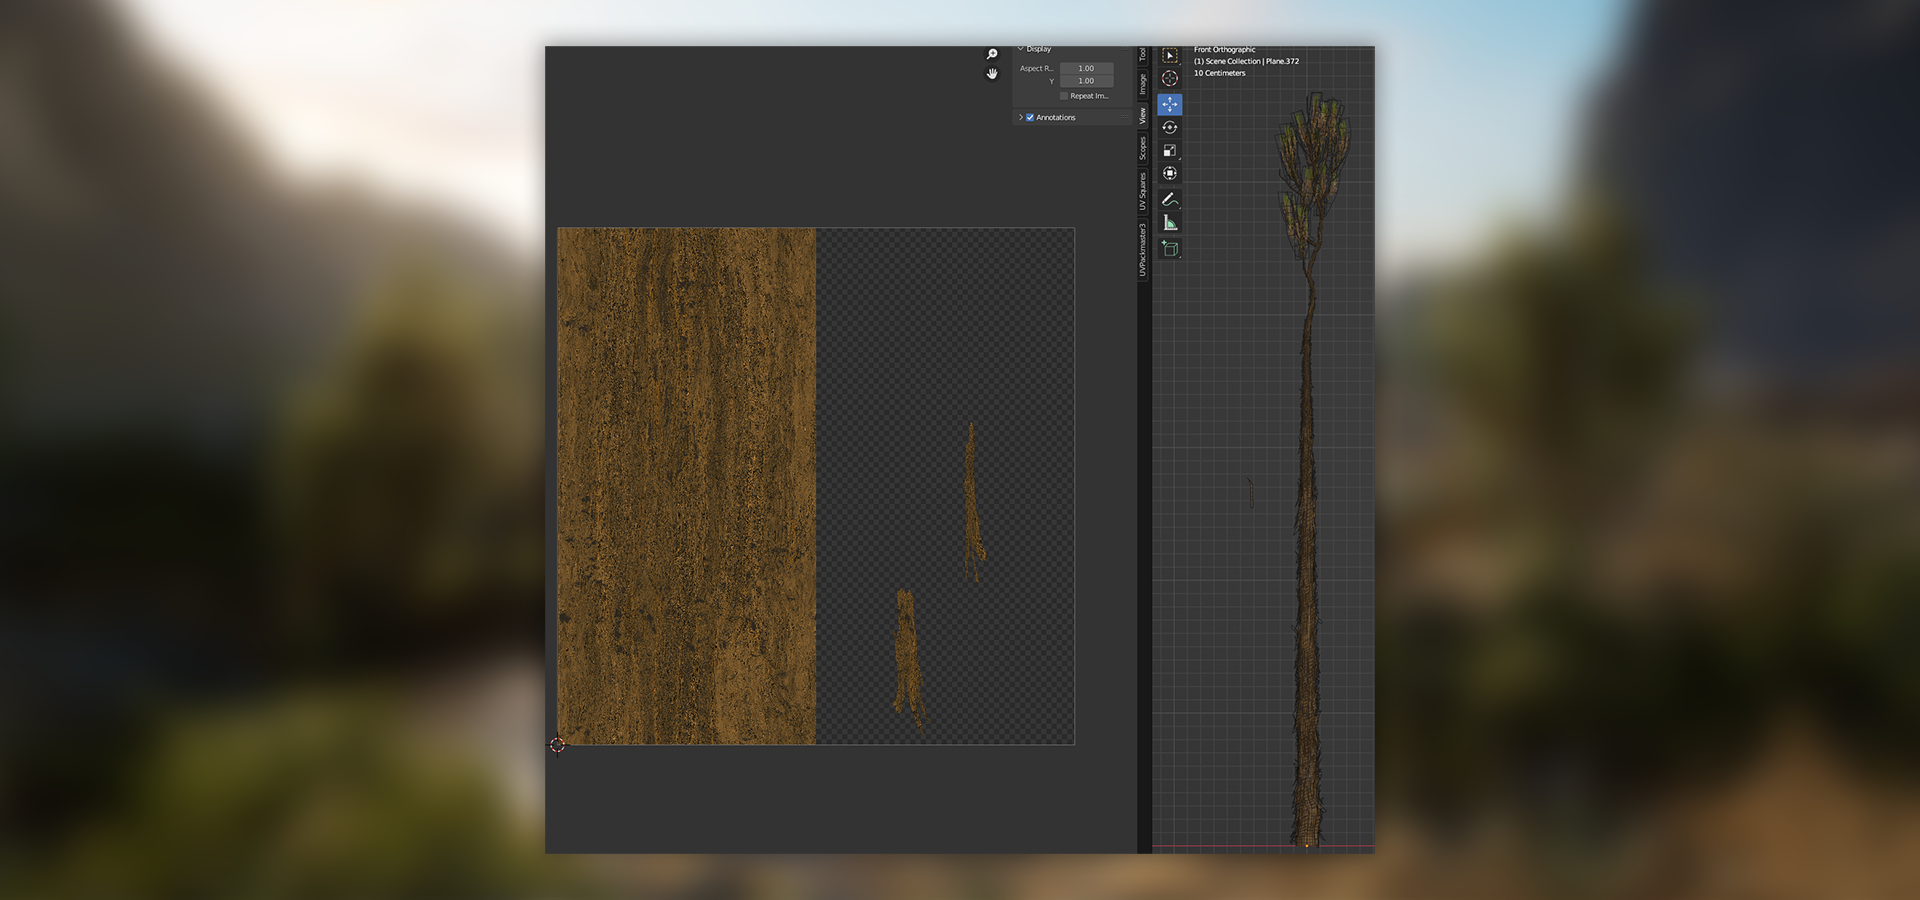Select the Move tool
Viewport: 1920px width, 900px height.
click(1169, 104)
